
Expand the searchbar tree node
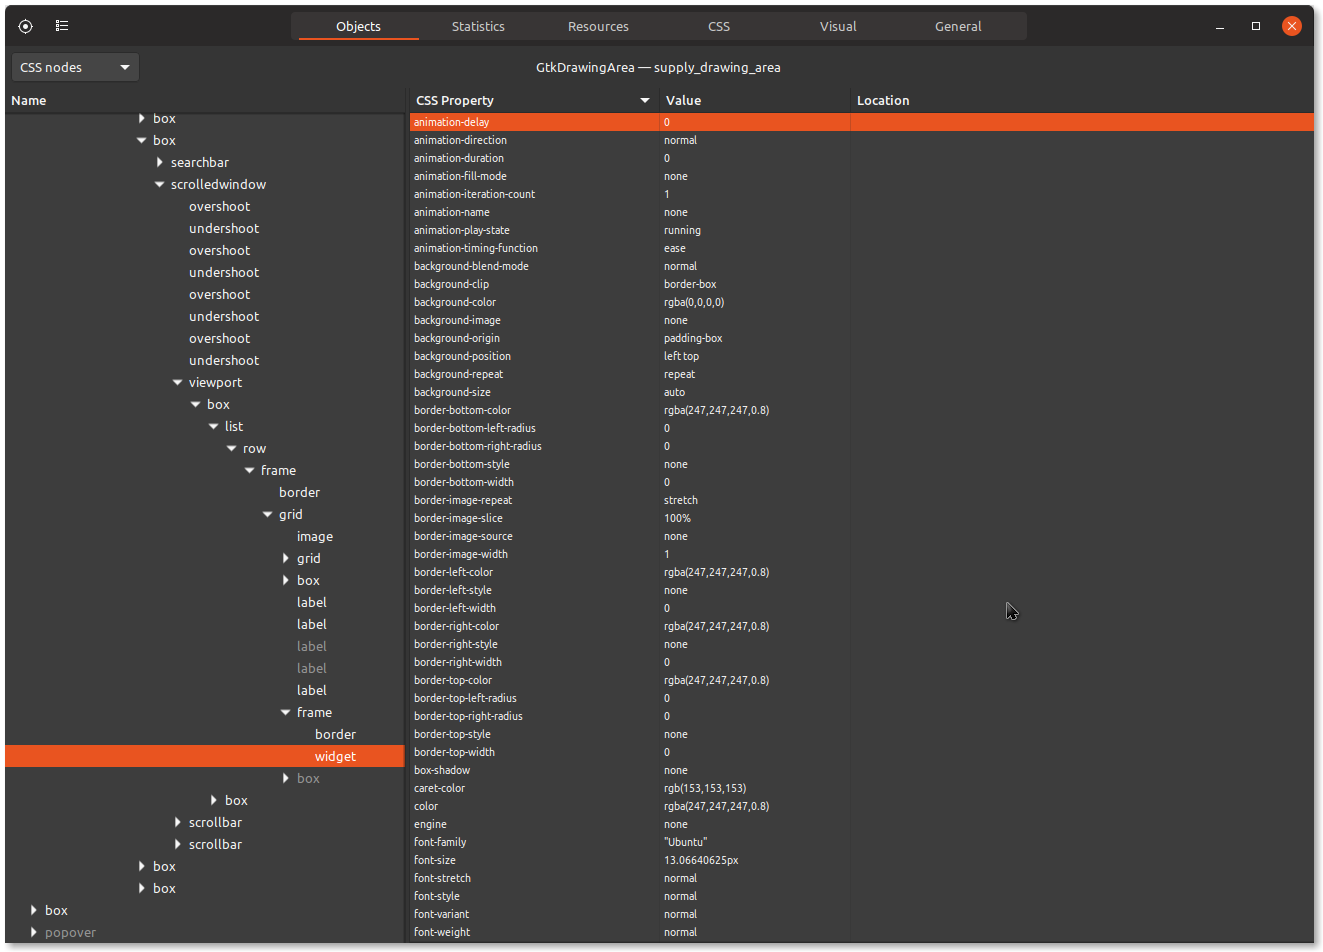tap(160, 162)
